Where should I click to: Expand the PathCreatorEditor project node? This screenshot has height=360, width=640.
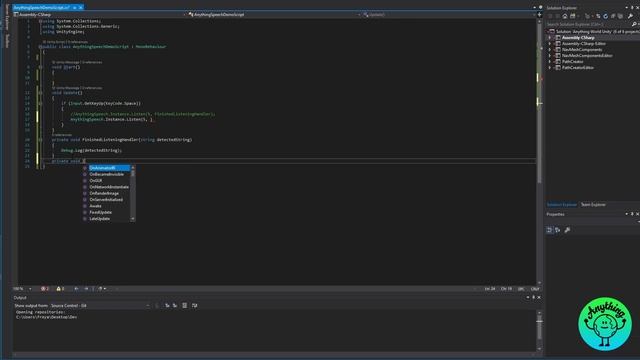pyautogui.click(x=550, y=68)
